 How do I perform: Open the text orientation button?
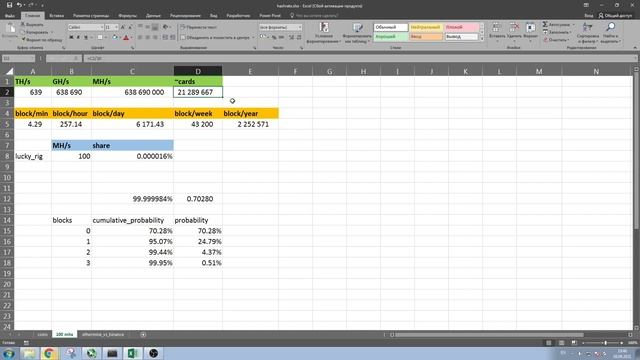tap(165, 27)
